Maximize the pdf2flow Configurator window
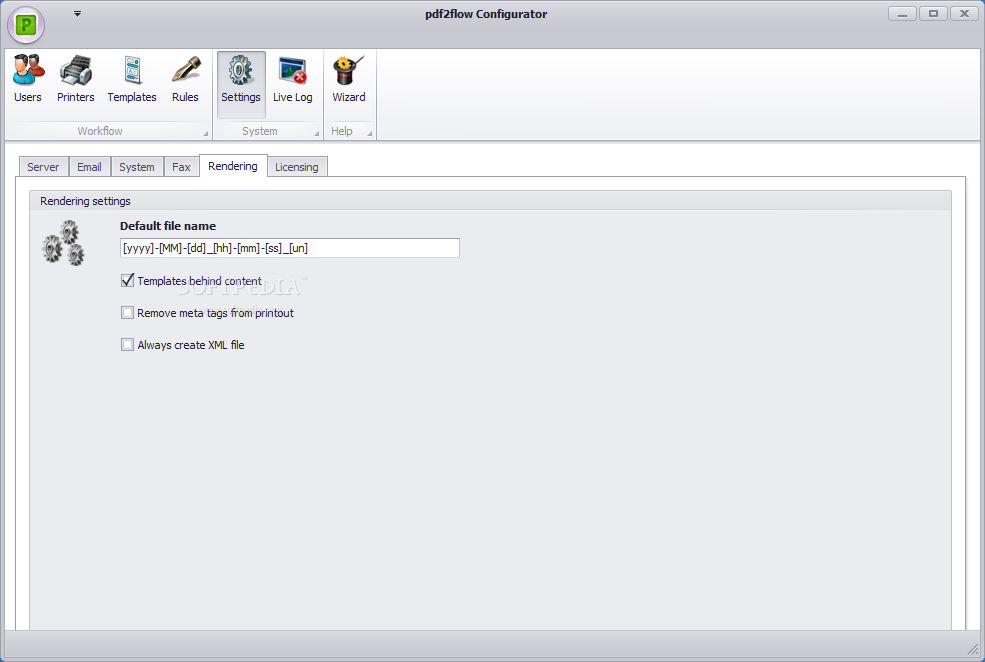 click(933, 13)
